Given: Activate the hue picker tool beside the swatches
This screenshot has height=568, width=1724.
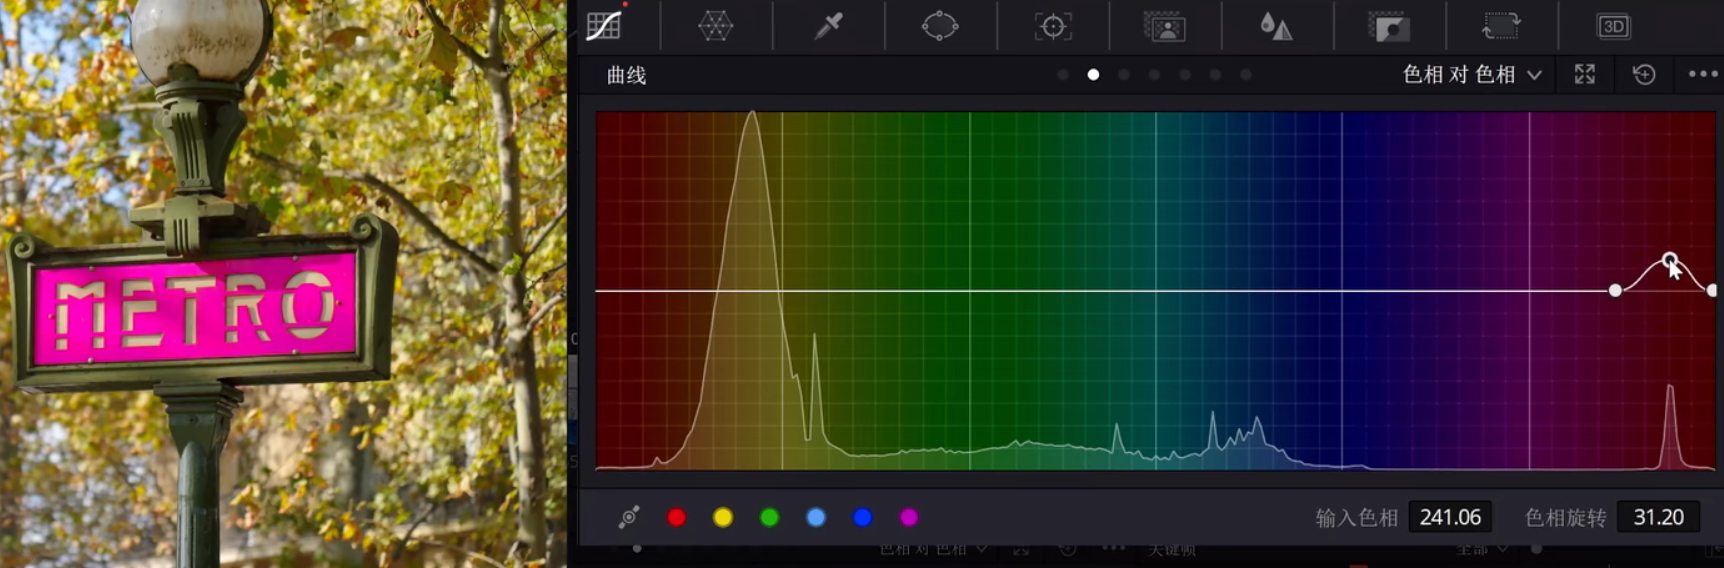Looking at the screenshot, I should coord(629,517).
